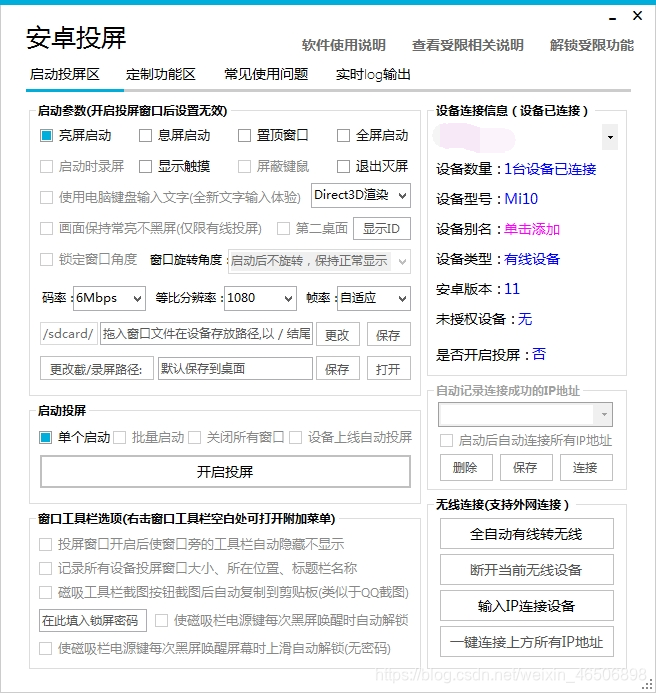Close the 安卓投屏 window
Screen dimensions: 656x693
[x=637, y=16]
